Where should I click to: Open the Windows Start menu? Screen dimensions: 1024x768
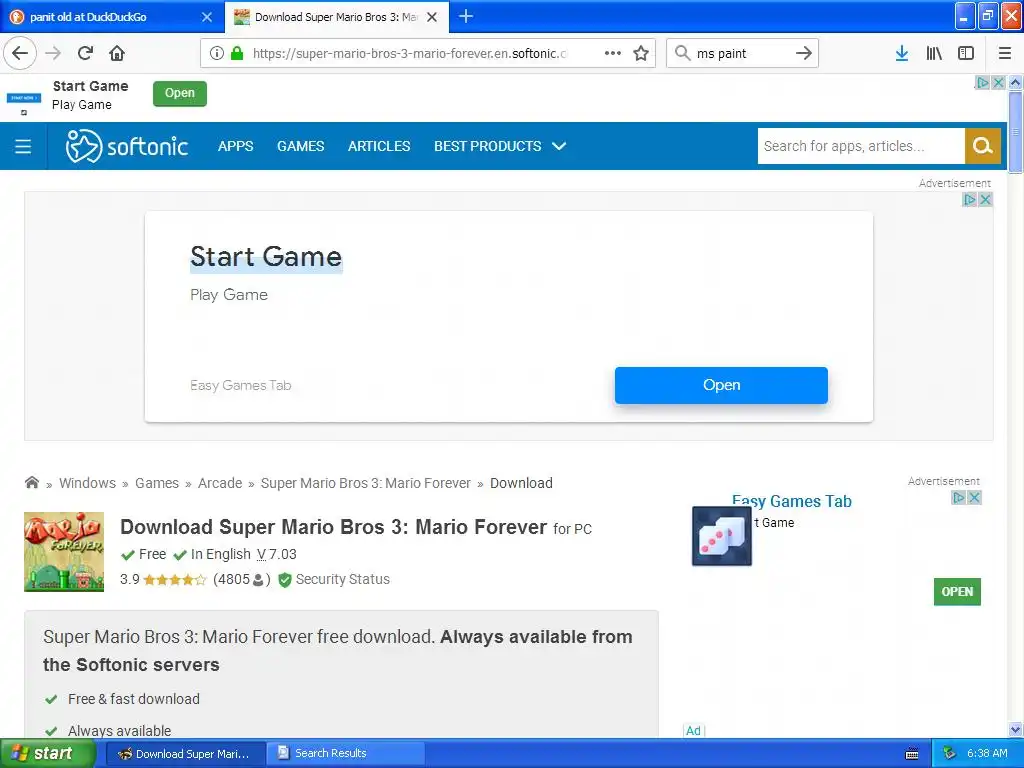click(x=47, y=754)
